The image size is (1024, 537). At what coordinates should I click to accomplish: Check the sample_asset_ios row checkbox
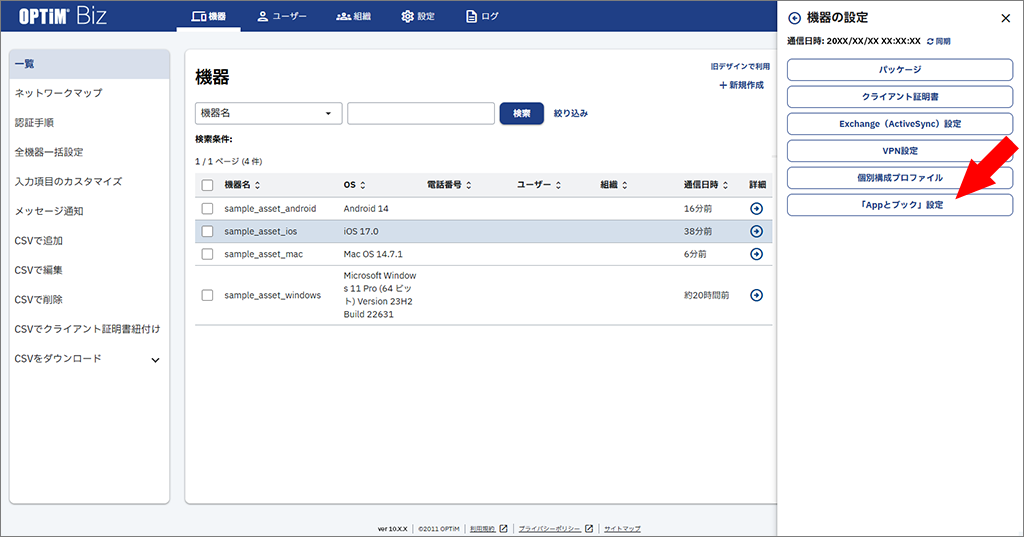pos(208,231)
